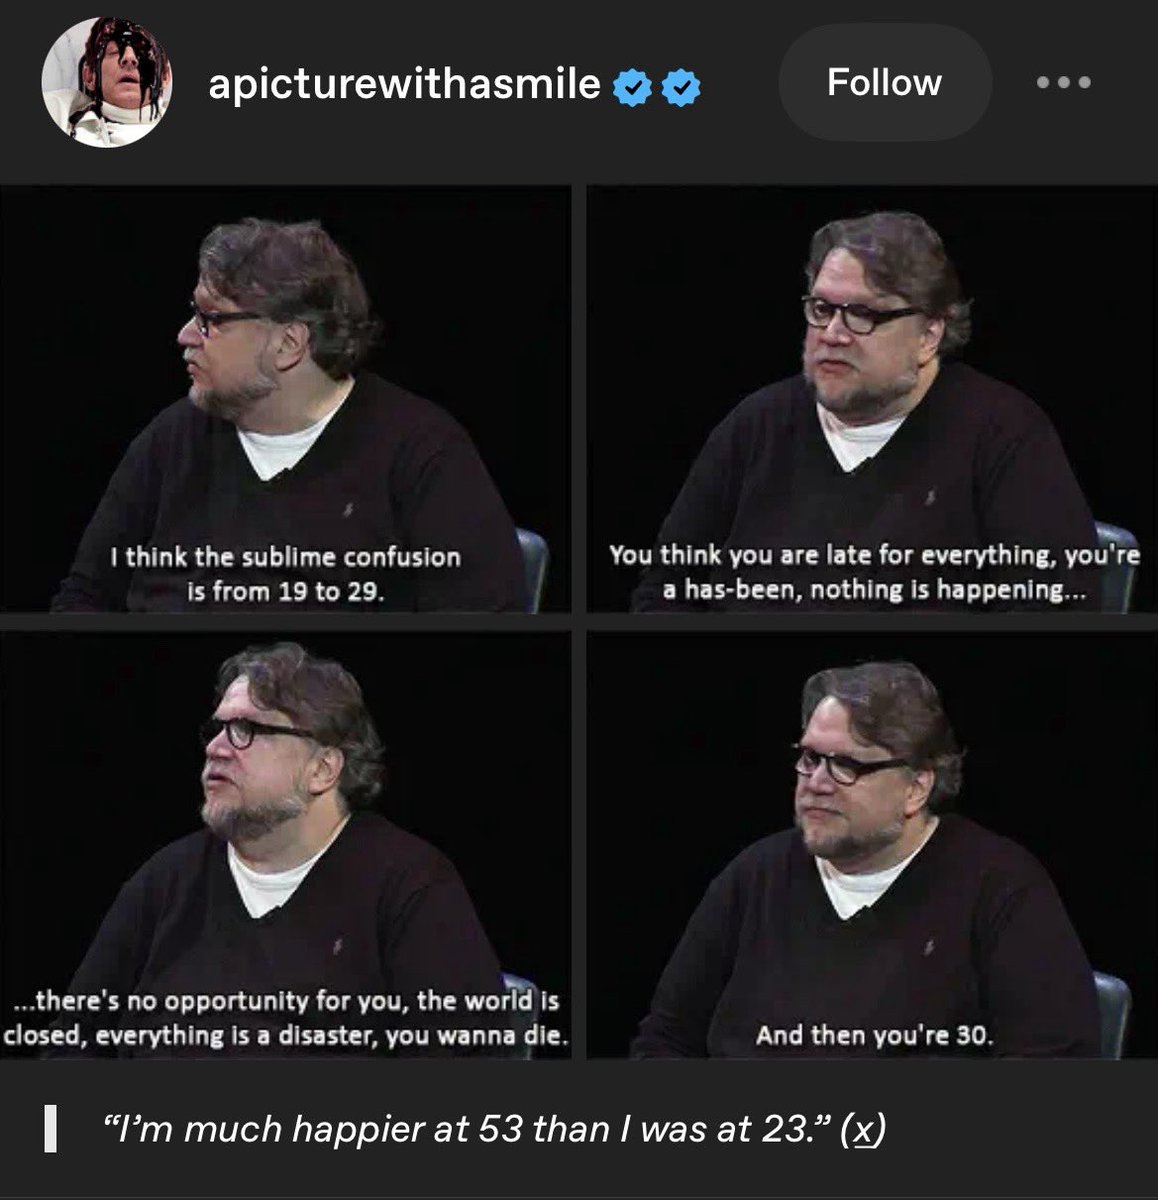
Task: Click 'closed, everything is a disaster' line
Action: [285, 1035]
